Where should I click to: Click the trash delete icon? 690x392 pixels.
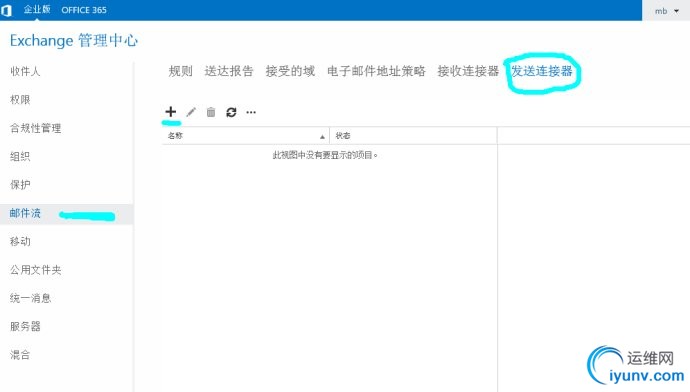[x=211, y=112]
